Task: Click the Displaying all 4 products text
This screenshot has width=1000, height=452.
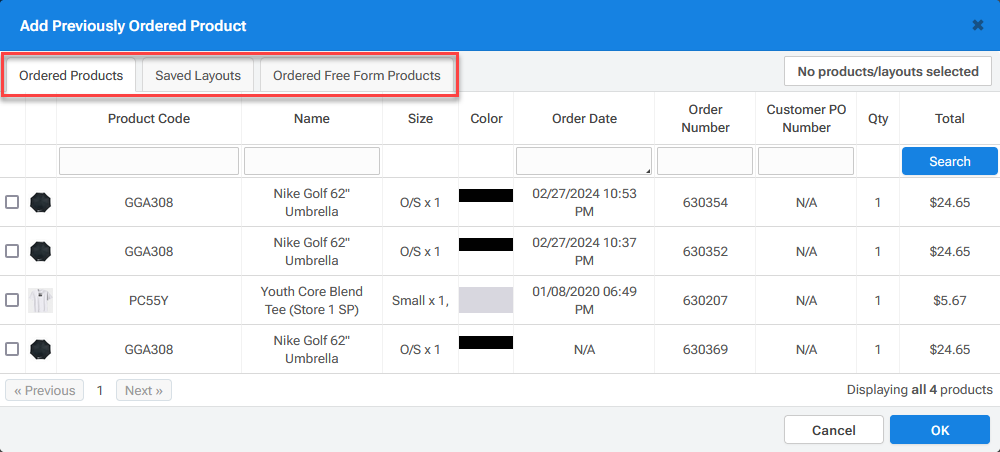Action: click(920, 390)
